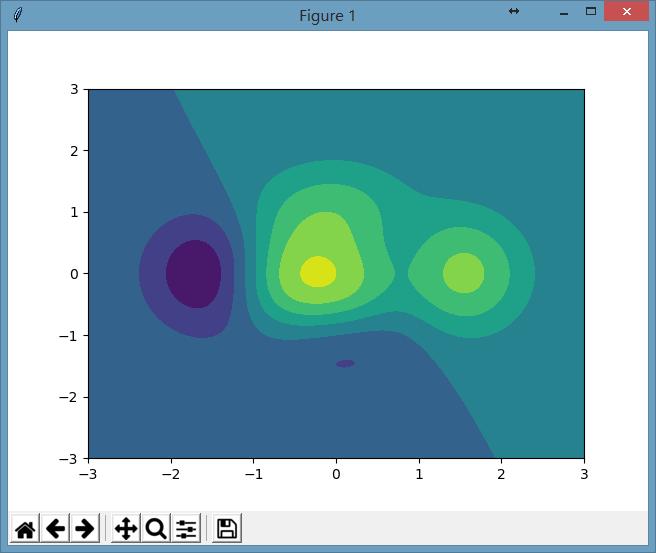Viewport: 656px width, 553px height.
Task: Click the right-side light green peak
Action: (x=463, y=273)
